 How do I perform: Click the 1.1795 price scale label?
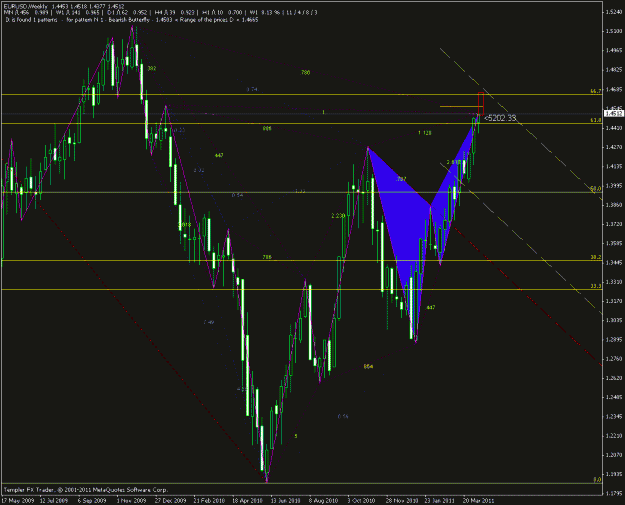tap(614, 494)
